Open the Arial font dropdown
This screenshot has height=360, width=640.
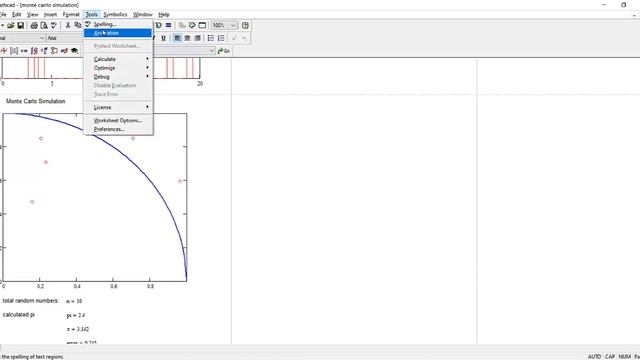(65, 38)
